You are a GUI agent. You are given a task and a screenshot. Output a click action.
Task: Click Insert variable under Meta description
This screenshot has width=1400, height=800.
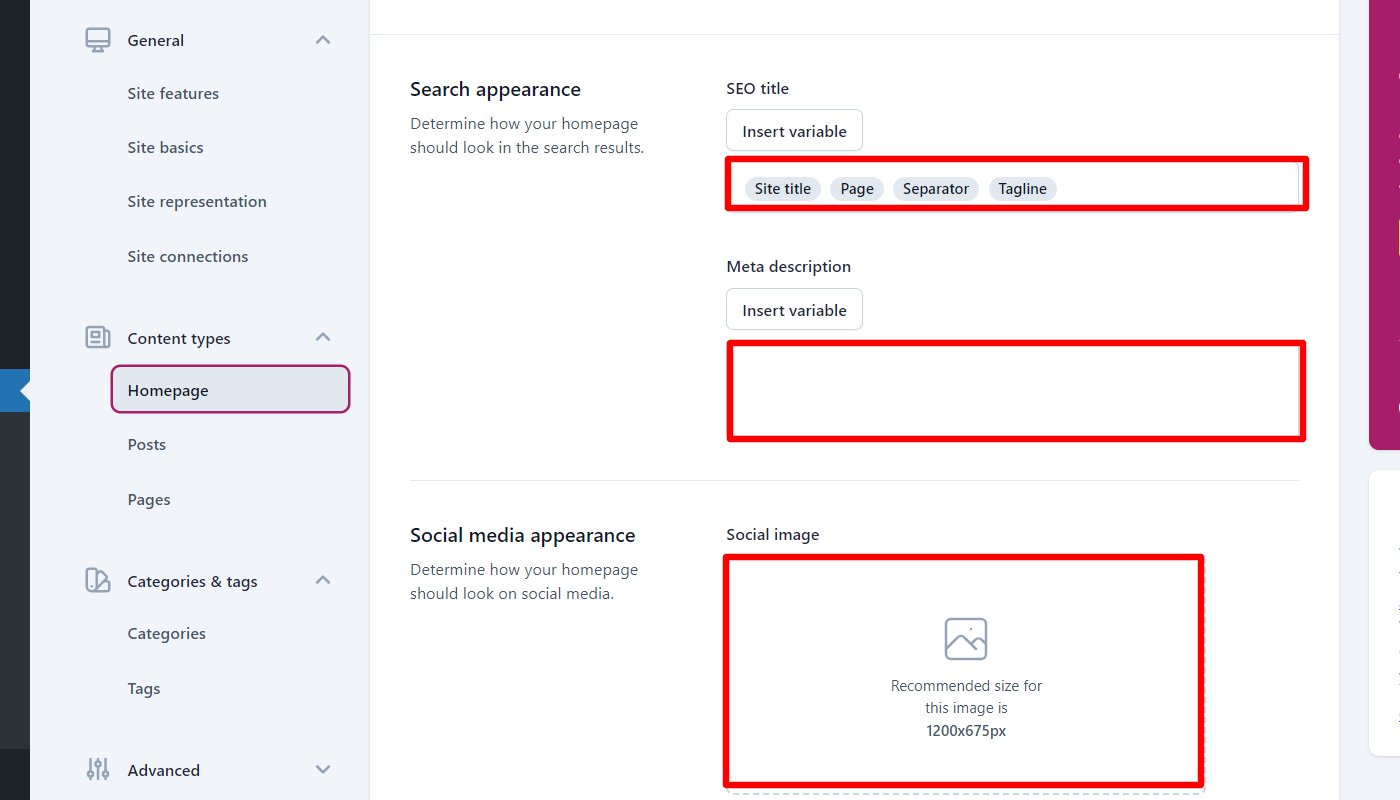click(794, 309)
